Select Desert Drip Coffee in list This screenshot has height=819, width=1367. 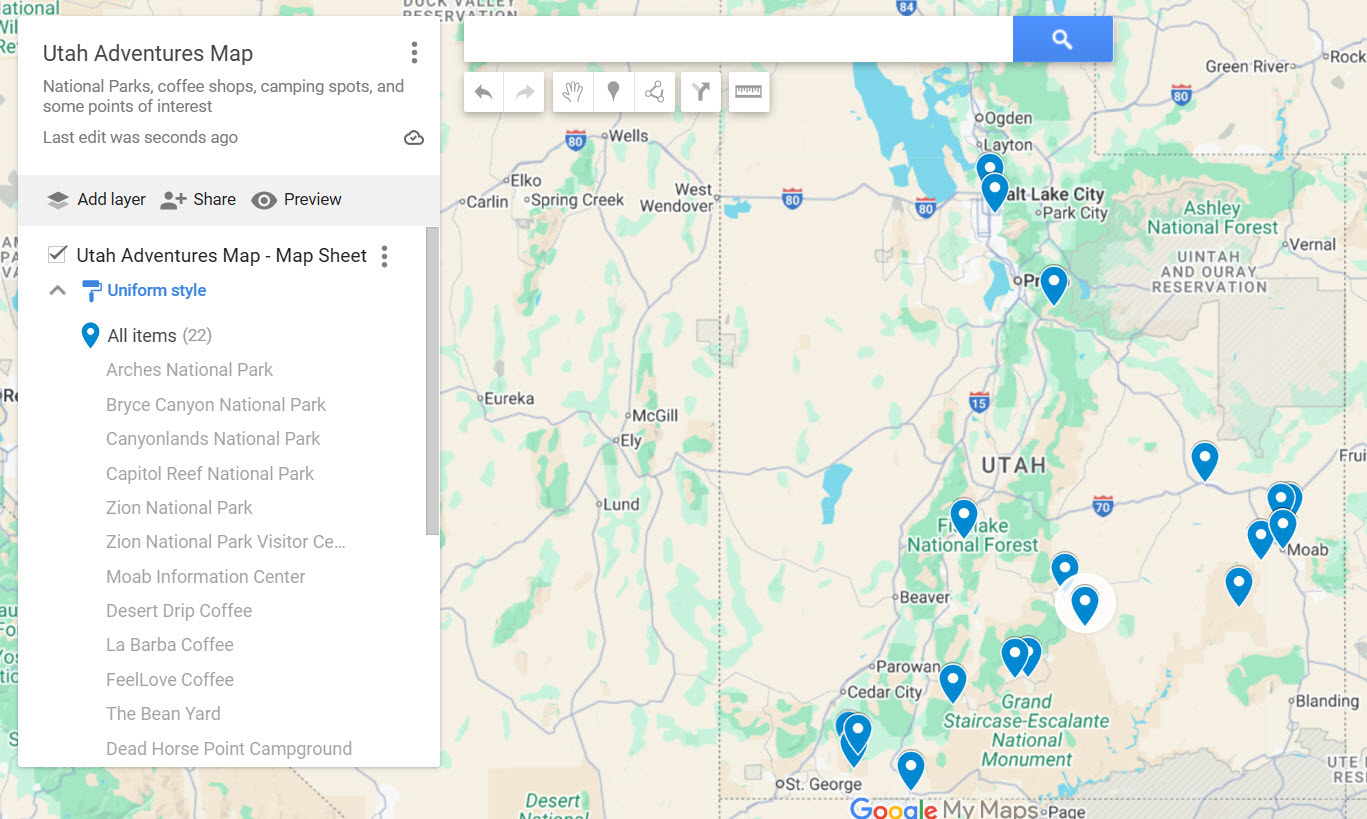coord(179,611)
